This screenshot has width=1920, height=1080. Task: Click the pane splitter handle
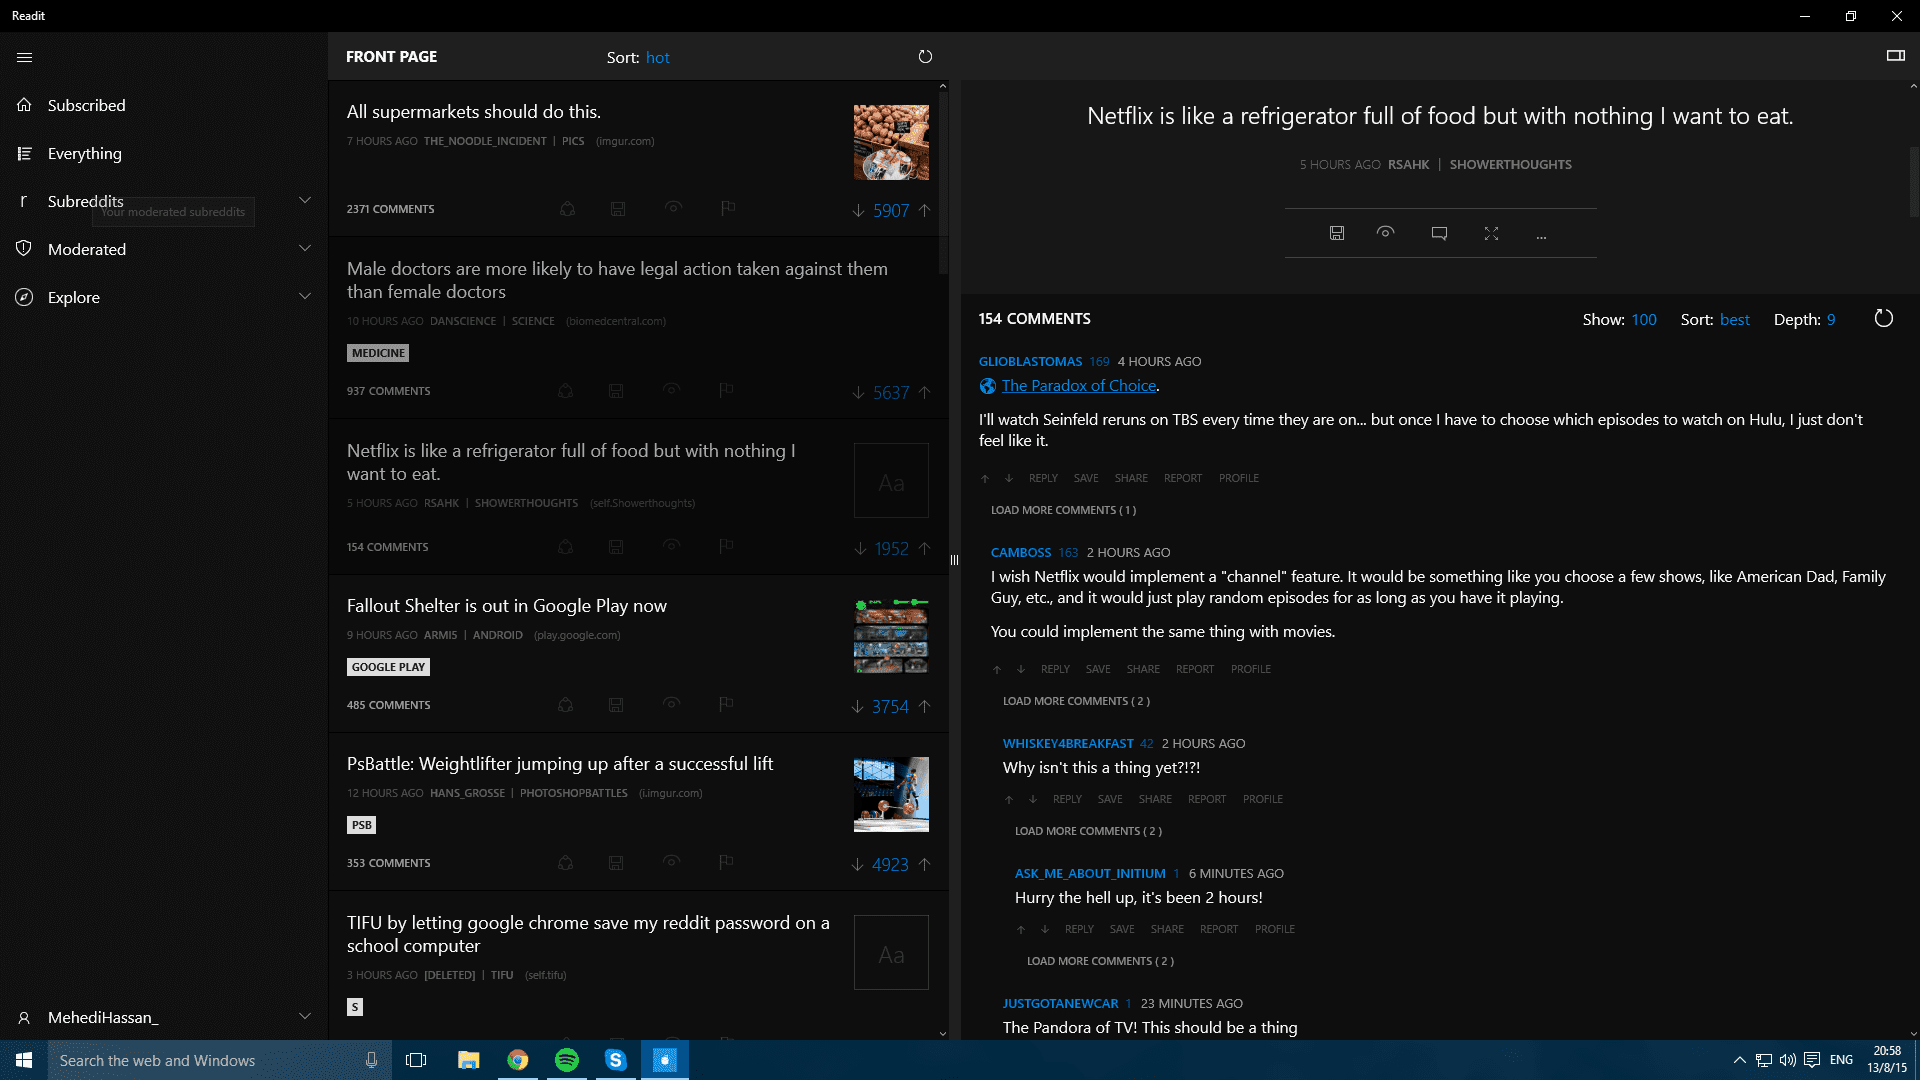pos(954,560)
